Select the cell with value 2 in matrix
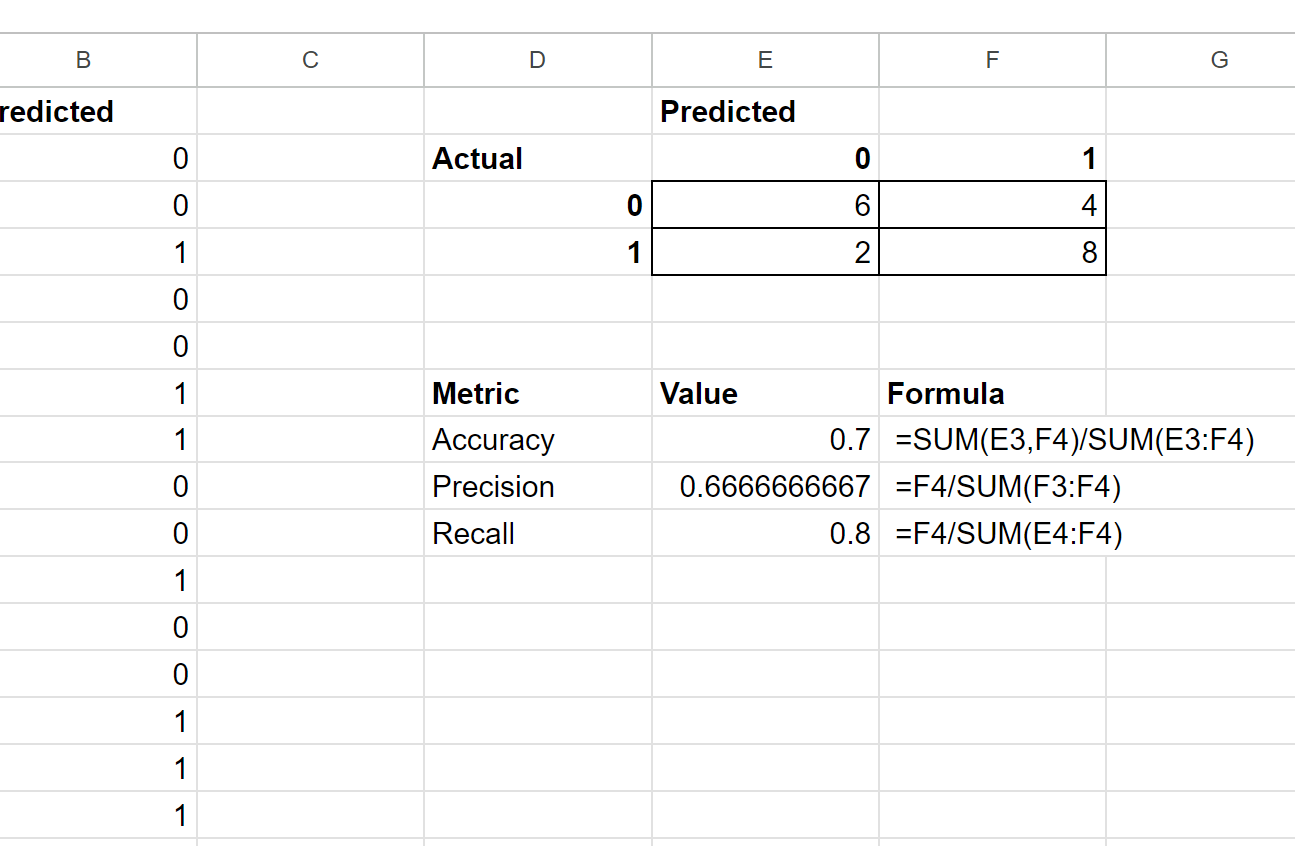 (x=765, y=252)
